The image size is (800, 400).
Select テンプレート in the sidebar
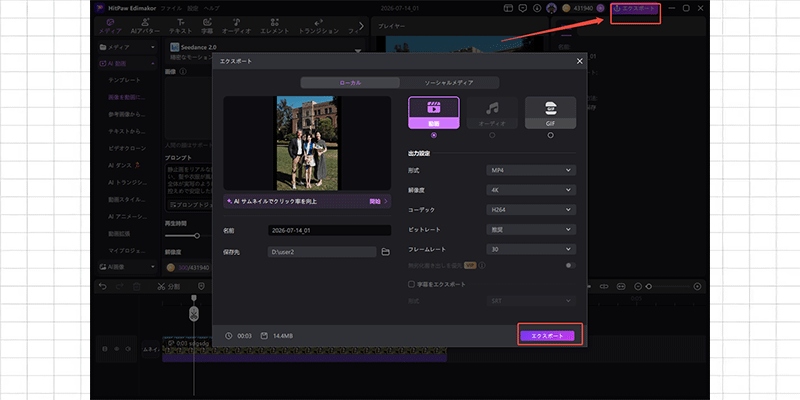[x=124, y=81]
